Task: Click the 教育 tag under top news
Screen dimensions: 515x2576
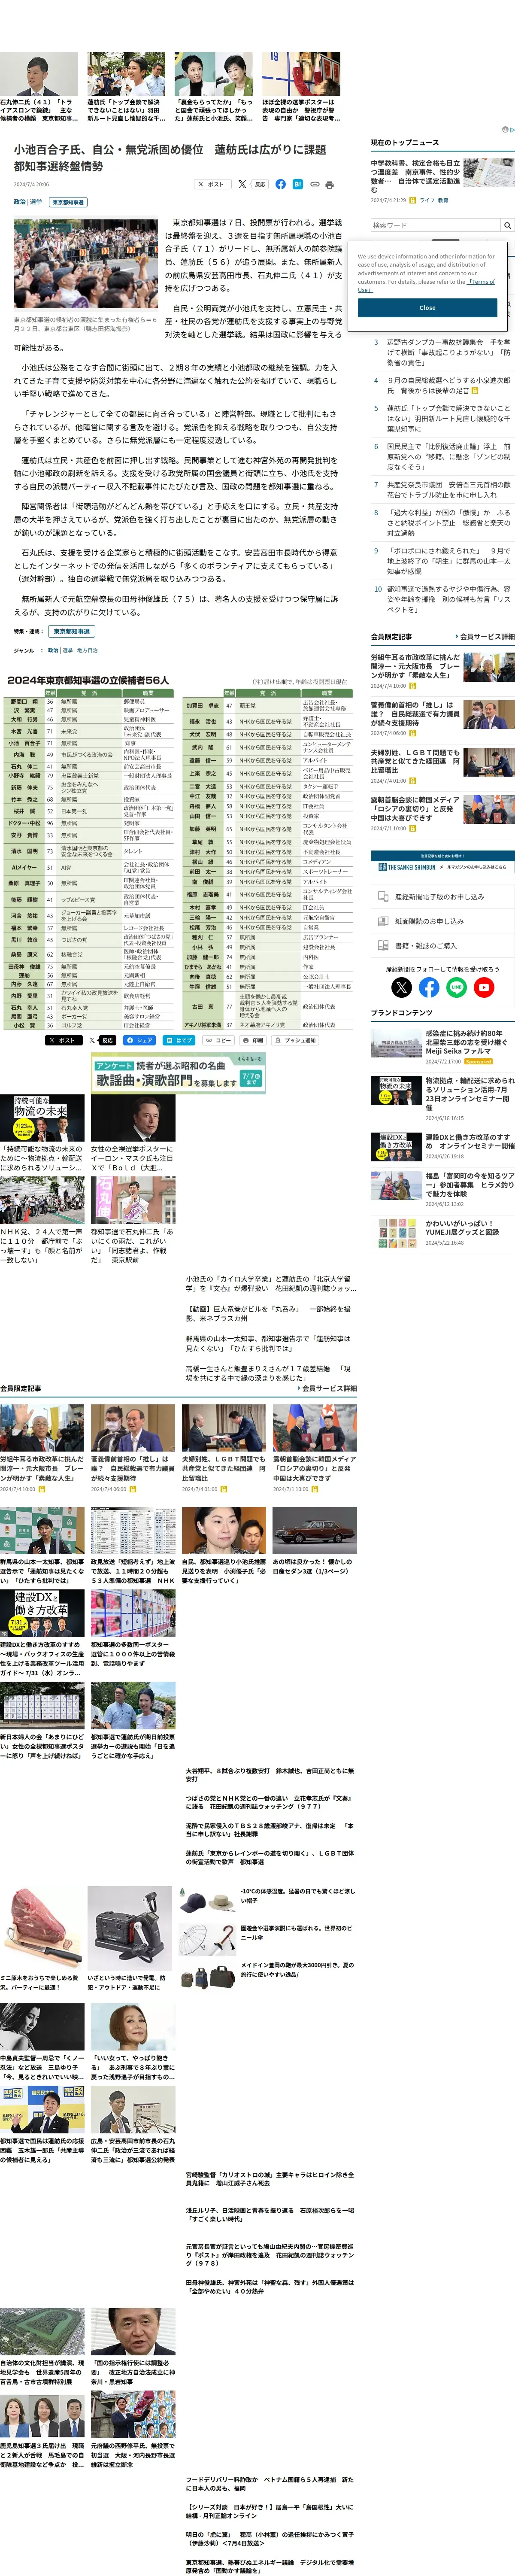Action: (x=443, y=200)
